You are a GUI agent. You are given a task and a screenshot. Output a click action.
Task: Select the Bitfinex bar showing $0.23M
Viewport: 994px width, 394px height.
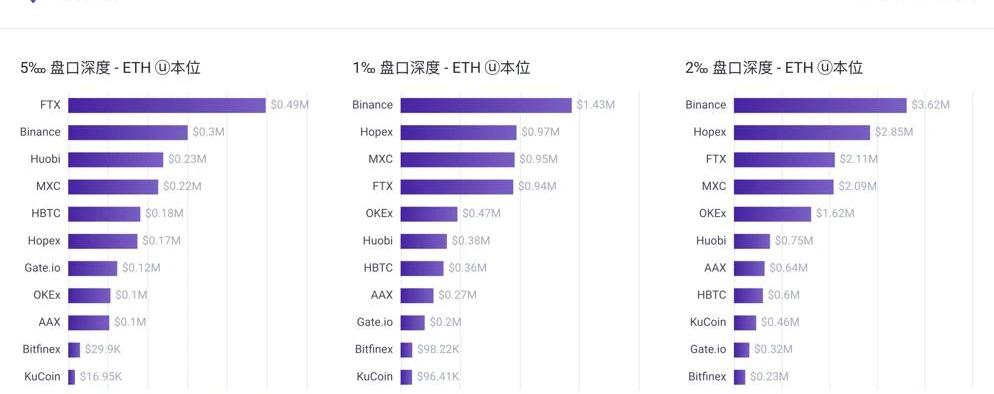pos(740,377)
